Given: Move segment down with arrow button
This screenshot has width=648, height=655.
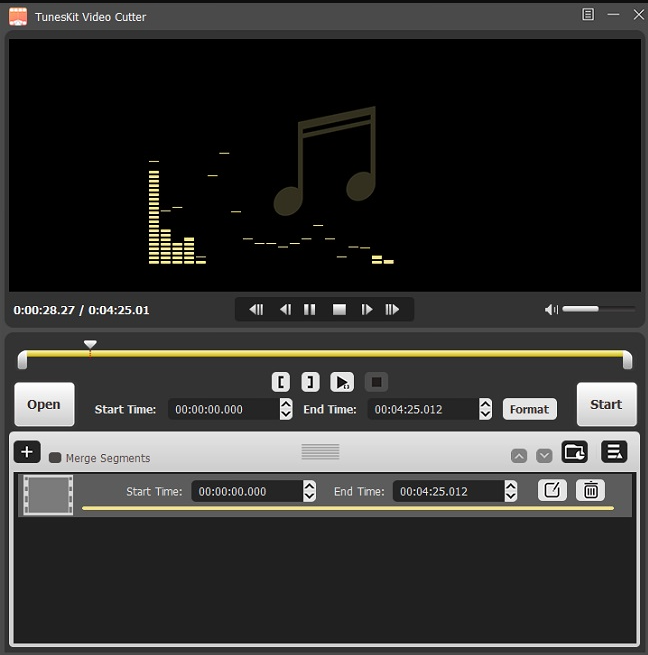Looking at the screenshot, I should [544, 456].
